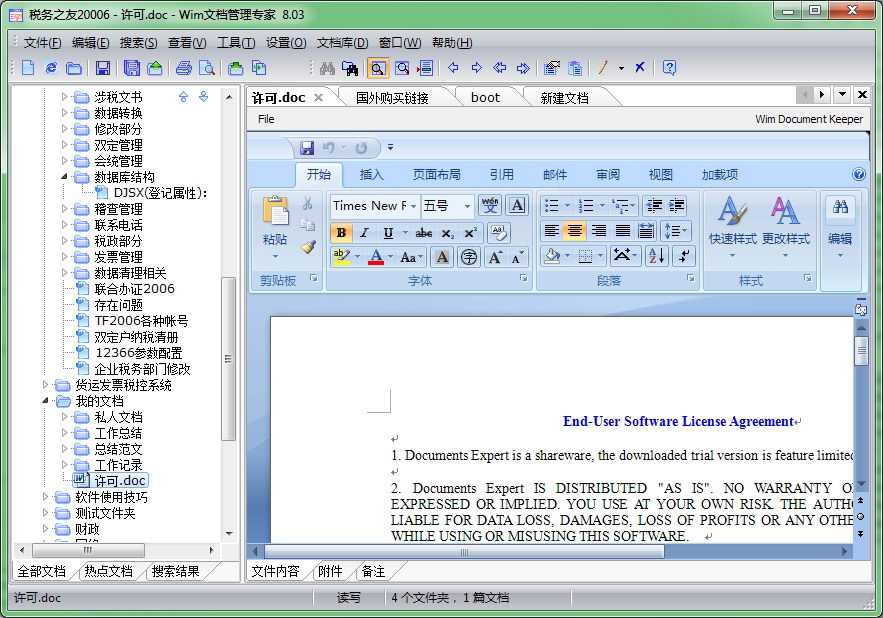Toggle justify text alignment
The height and width of the screenshot is (618, 883).
pyautogui.click(x=622, y=230)
